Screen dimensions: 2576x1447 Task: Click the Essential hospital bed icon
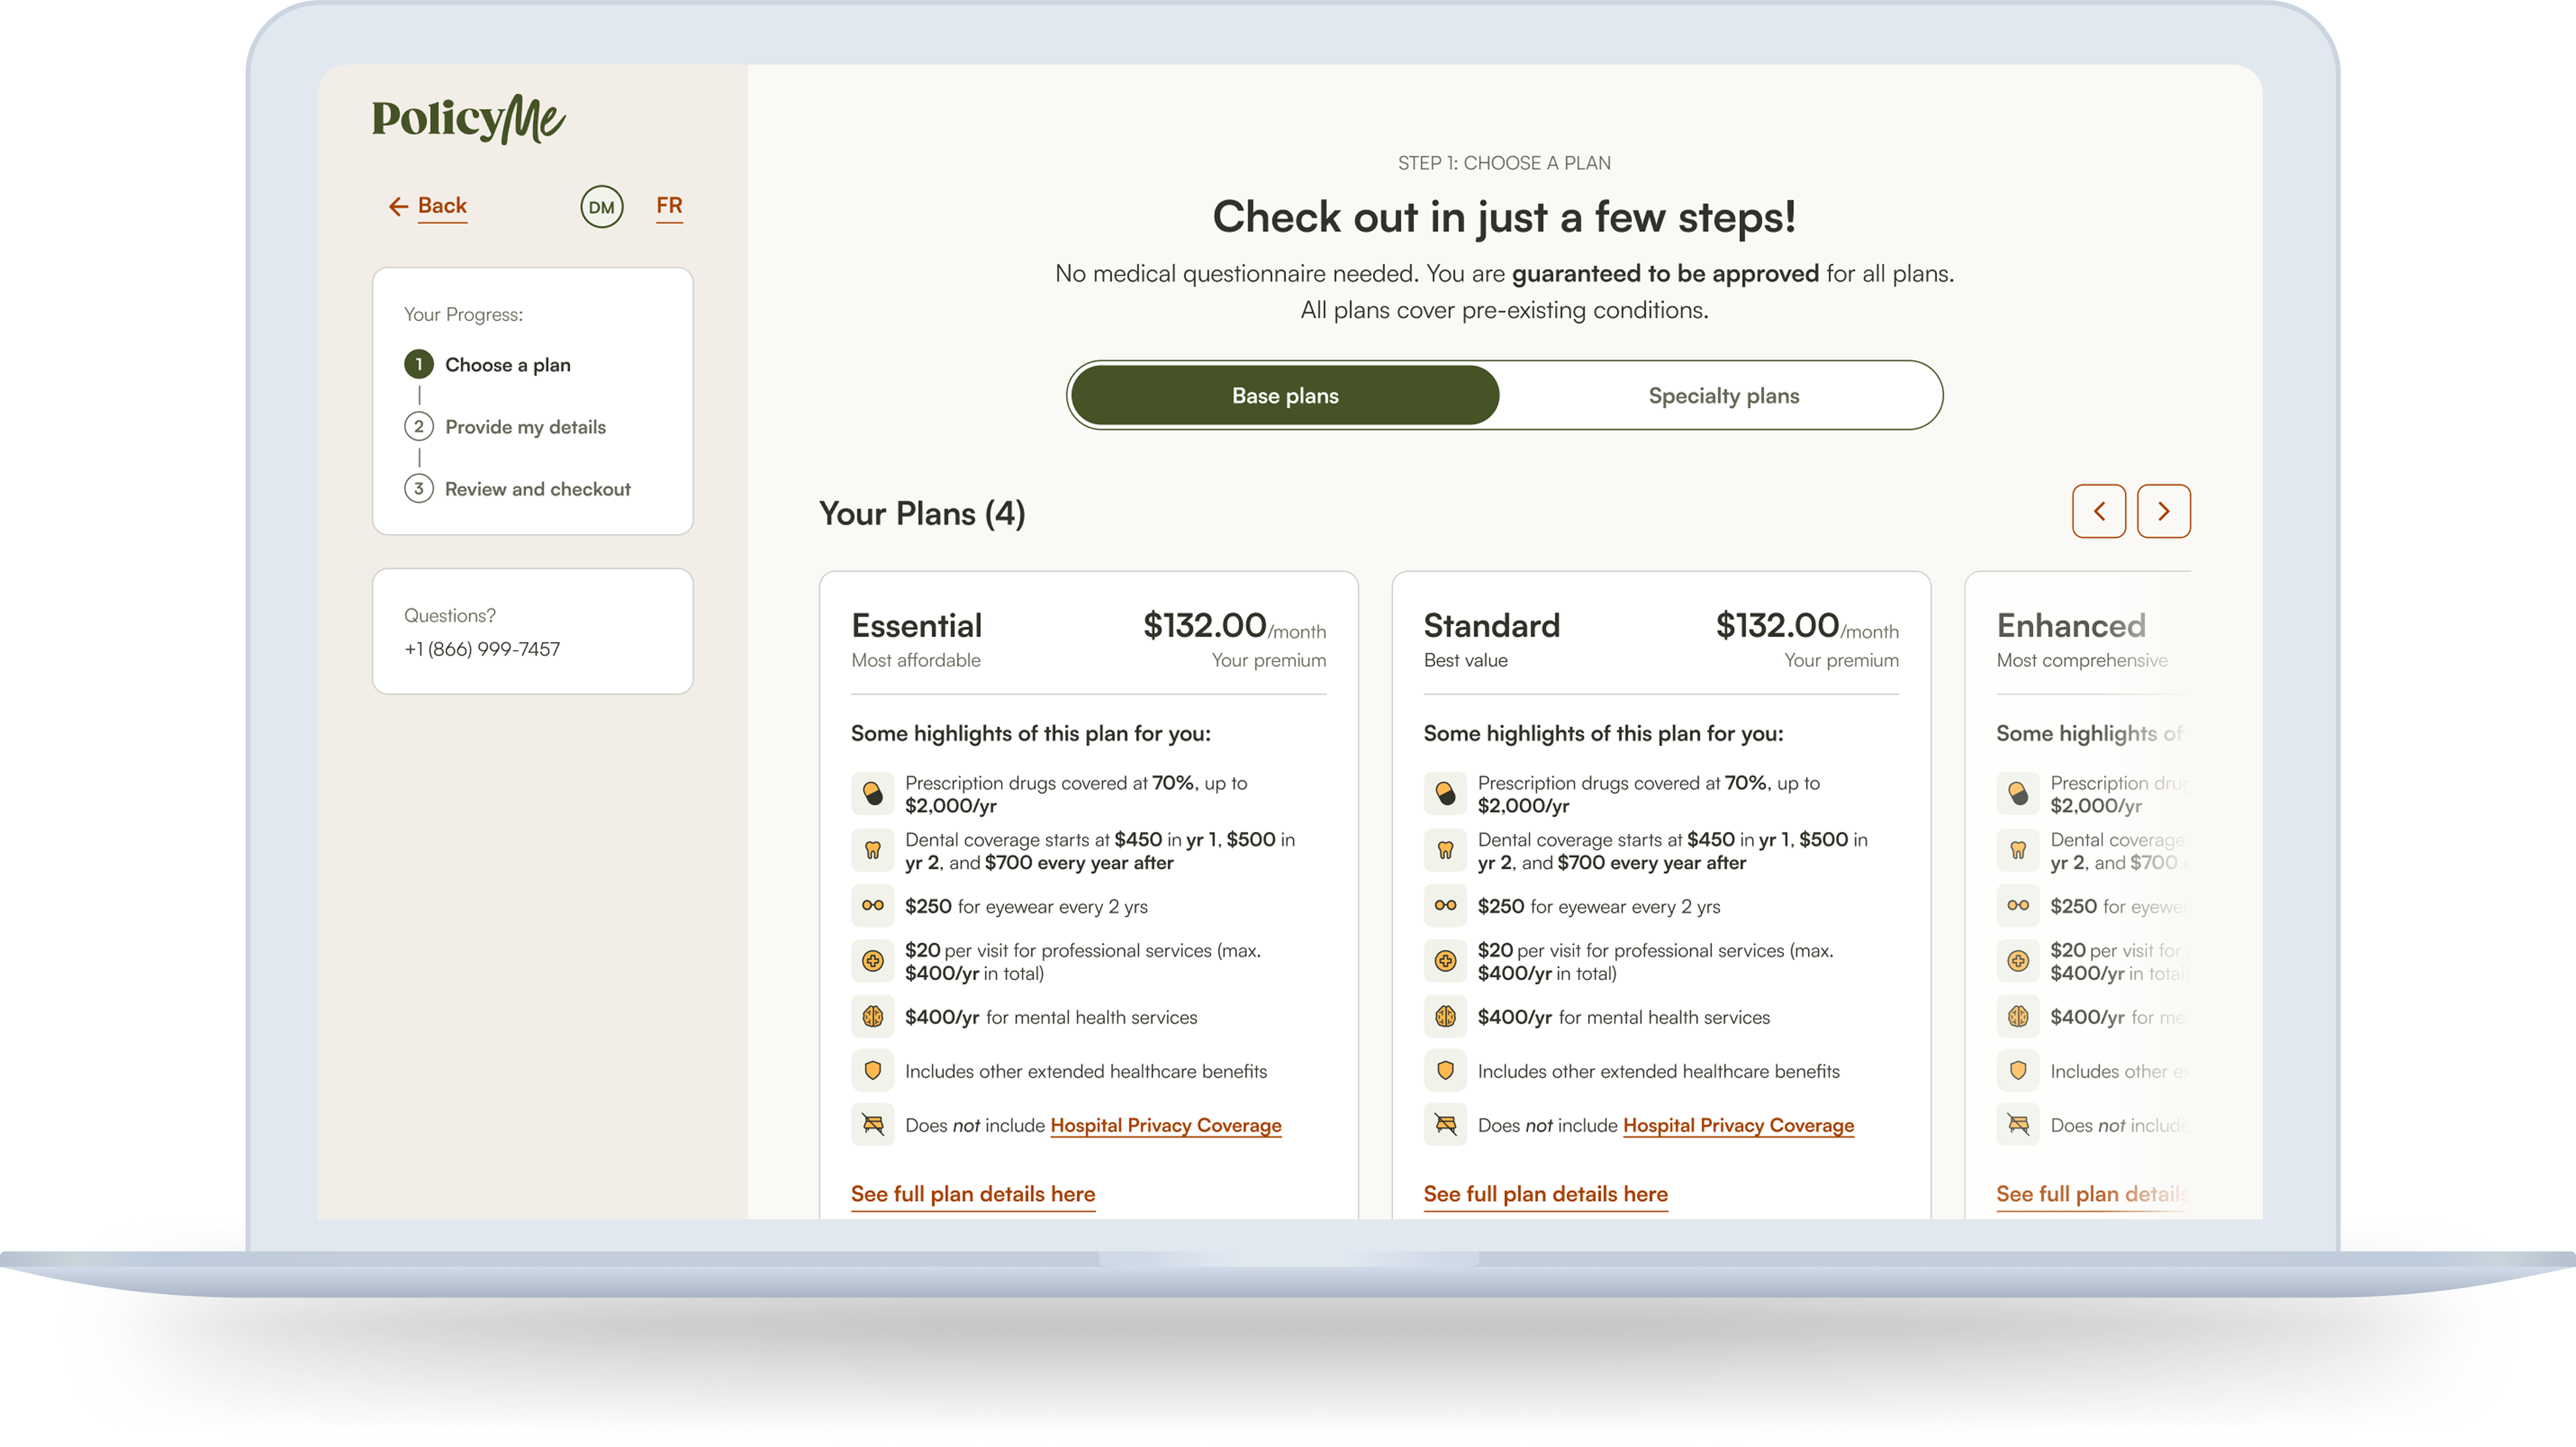pyautogui.click(x=873, y=1125)
